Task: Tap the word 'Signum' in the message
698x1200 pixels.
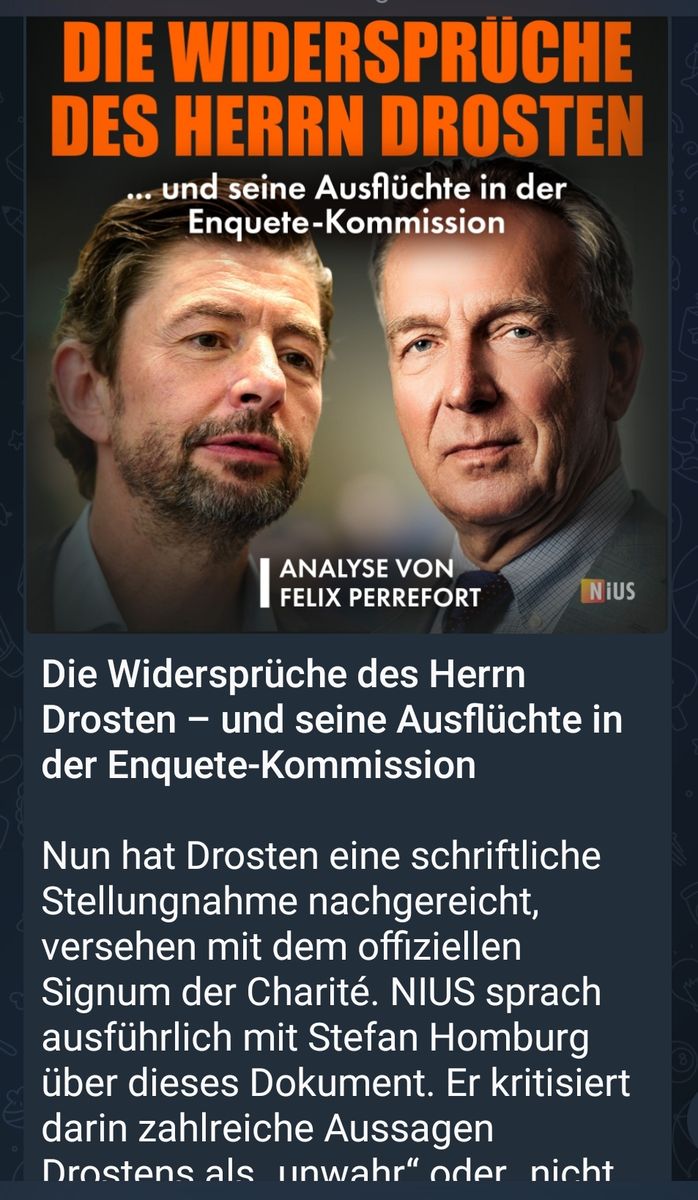Action: [x=110, y=993]
